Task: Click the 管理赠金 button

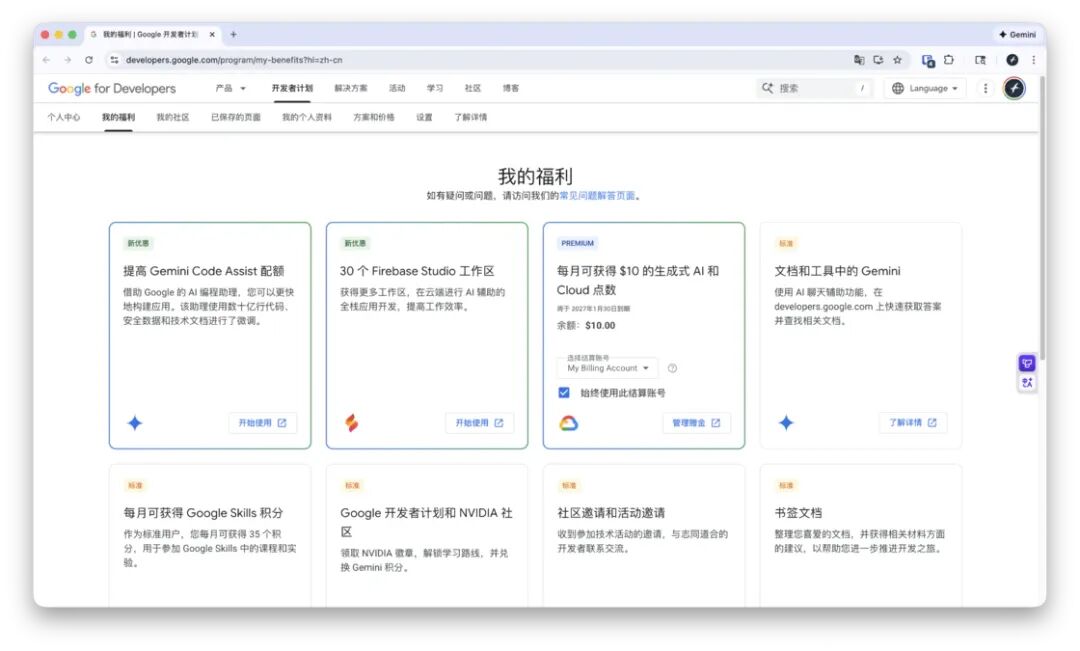Action: click(696, 422)
